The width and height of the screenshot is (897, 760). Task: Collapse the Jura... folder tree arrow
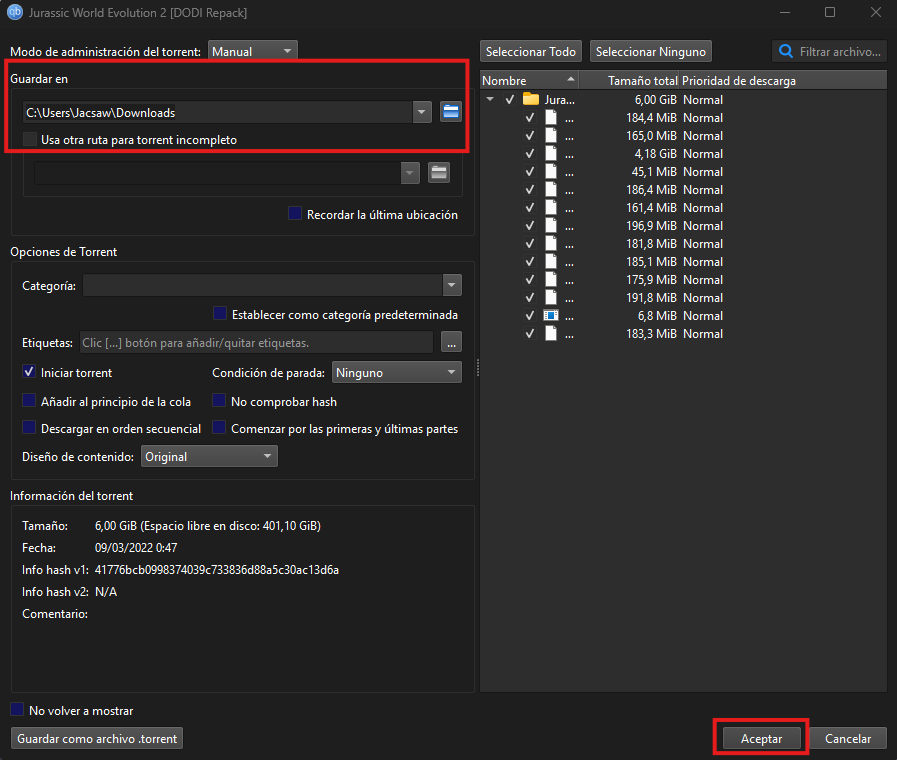click(490, 100)
